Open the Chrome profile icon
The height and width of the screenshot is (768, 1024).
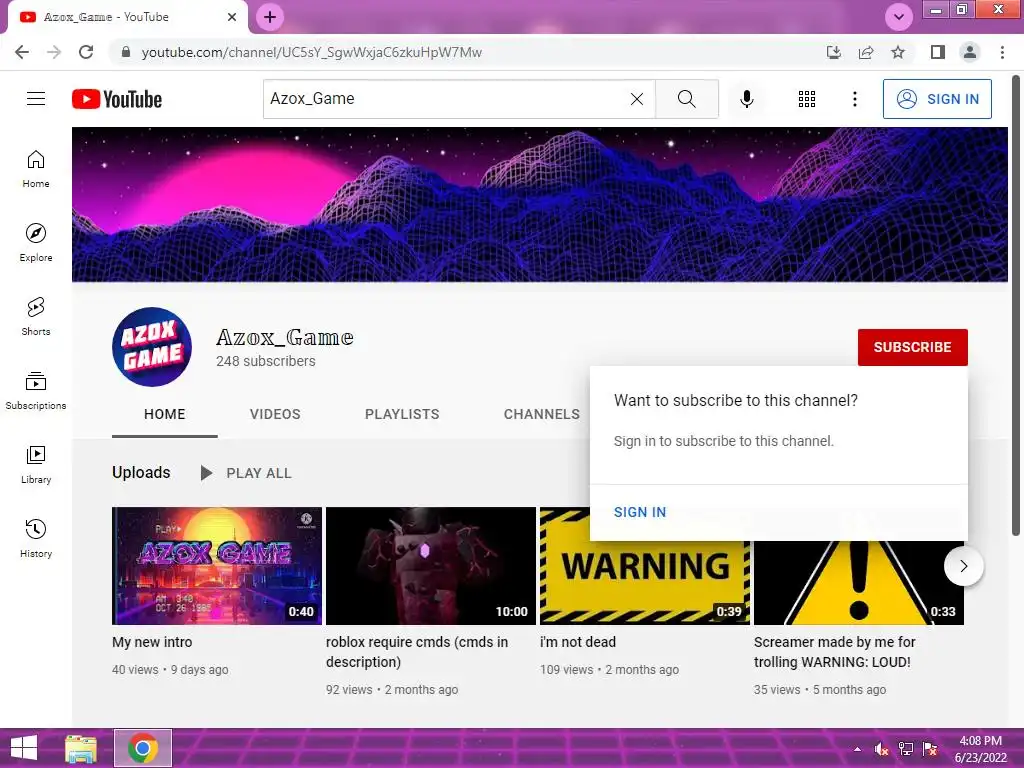[x=970, y=52]
